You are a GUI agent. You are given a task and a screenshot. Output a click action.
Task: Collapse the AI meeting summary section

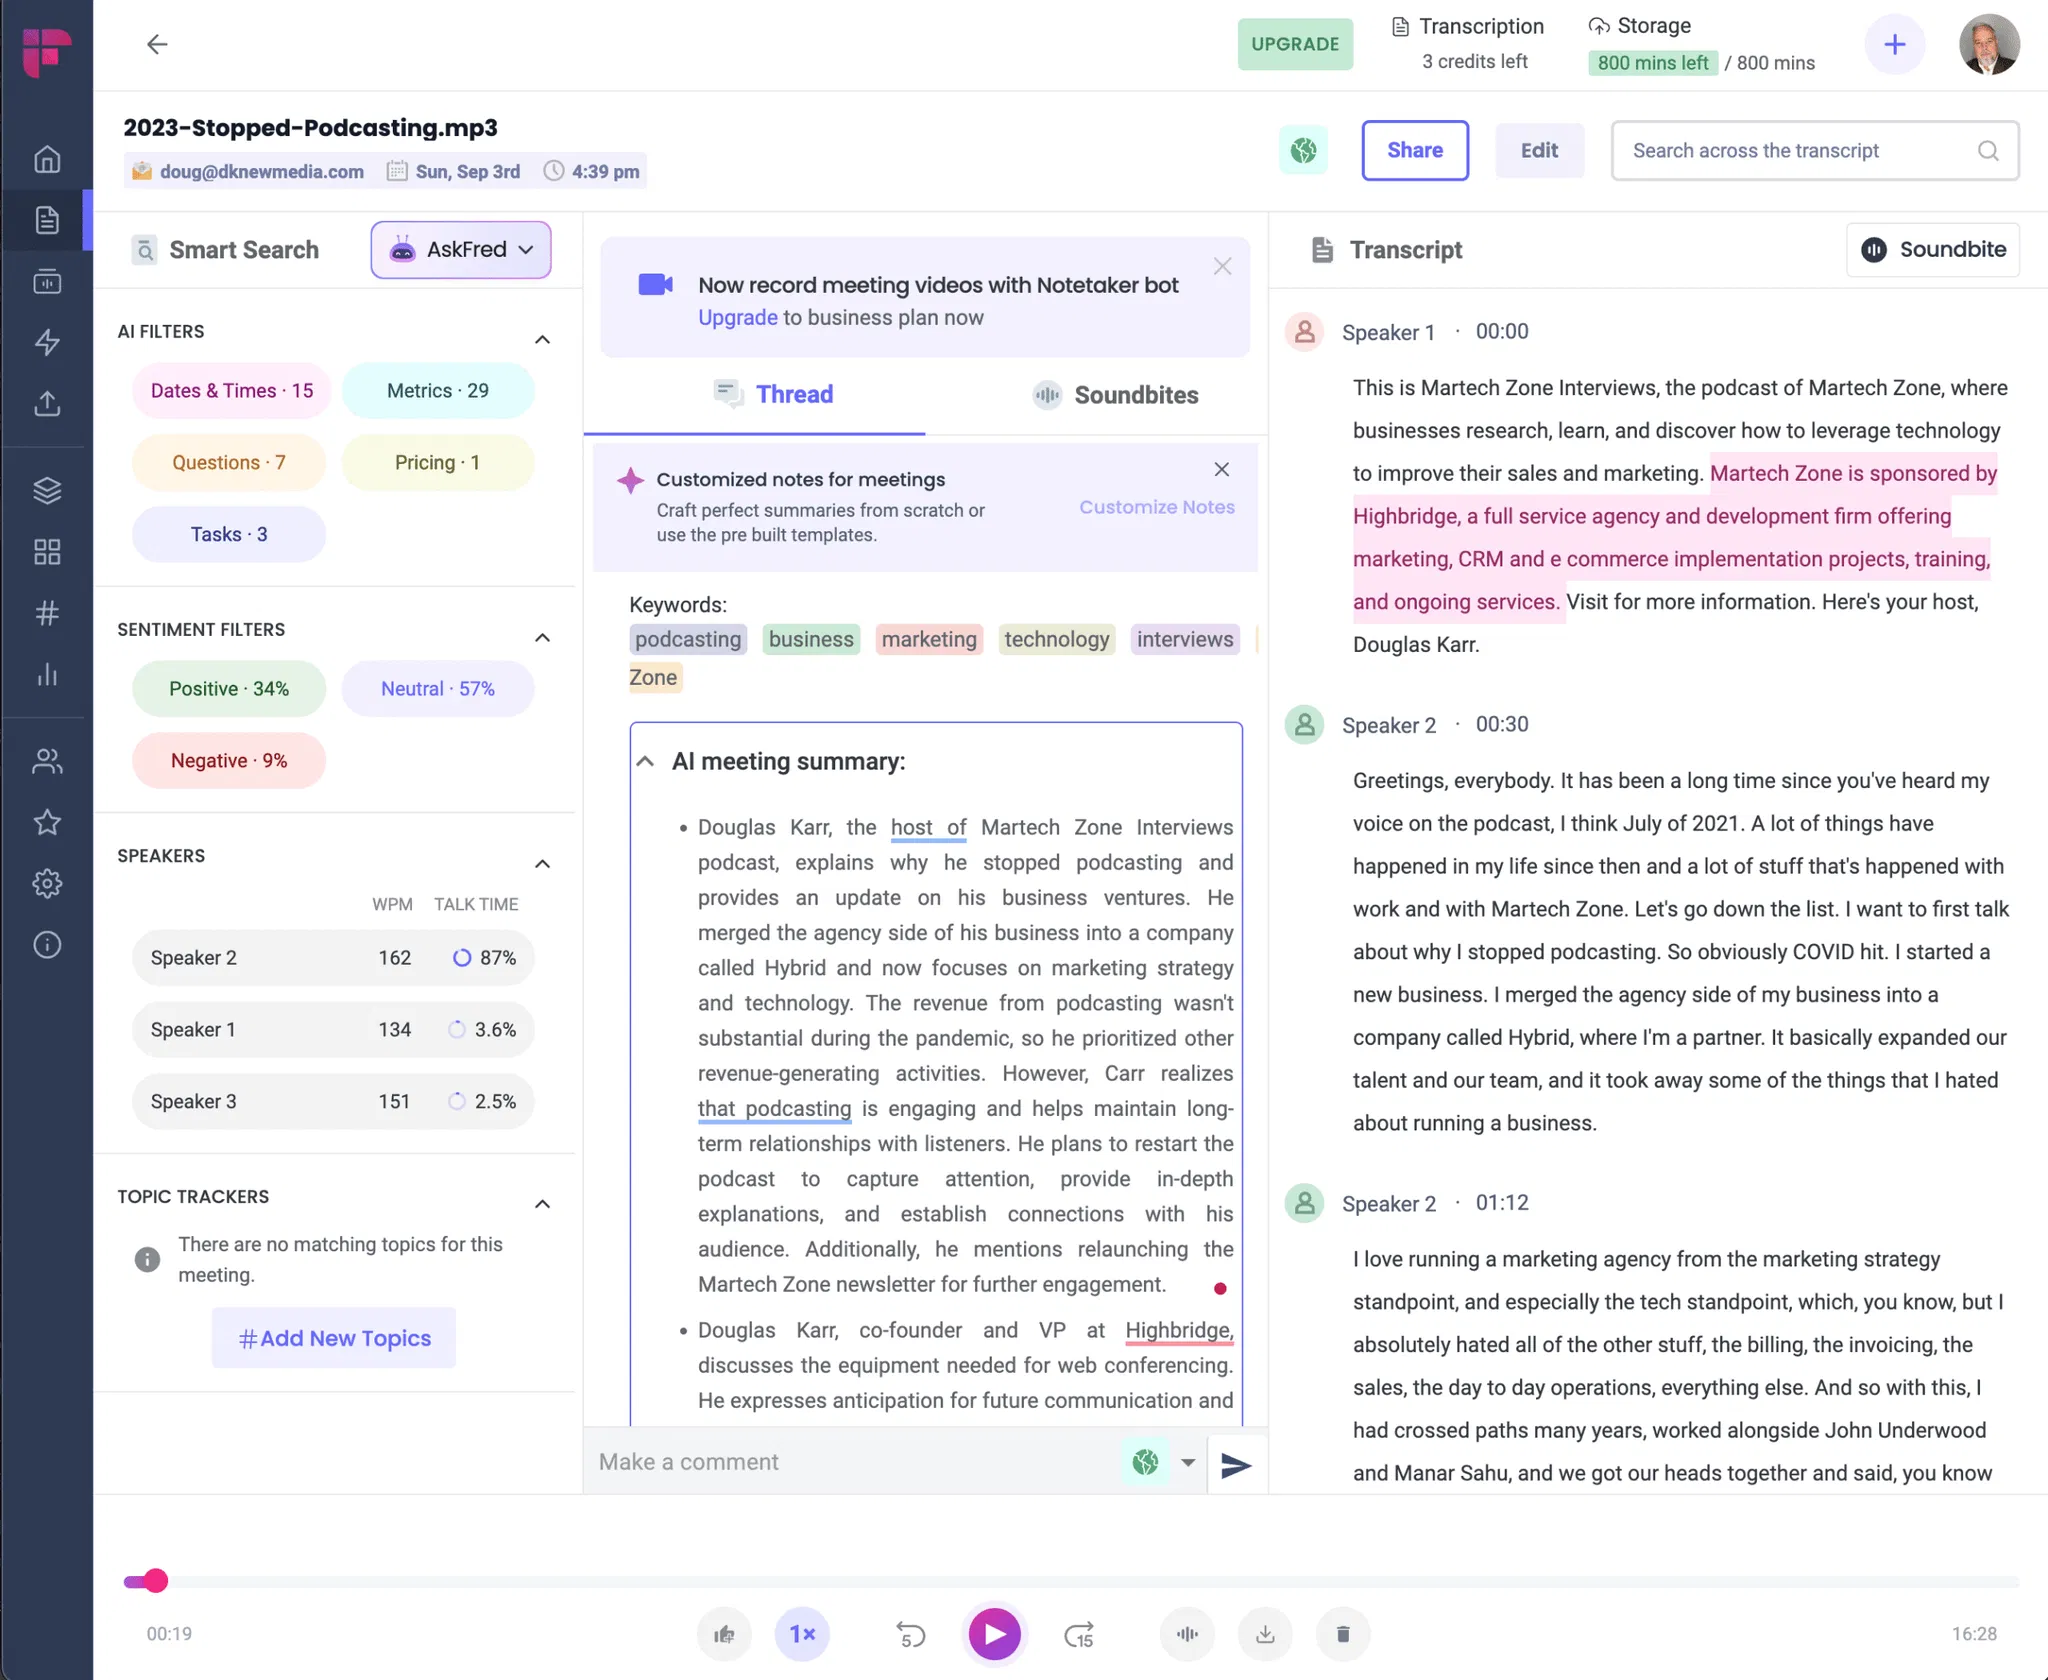coord(646,762)
